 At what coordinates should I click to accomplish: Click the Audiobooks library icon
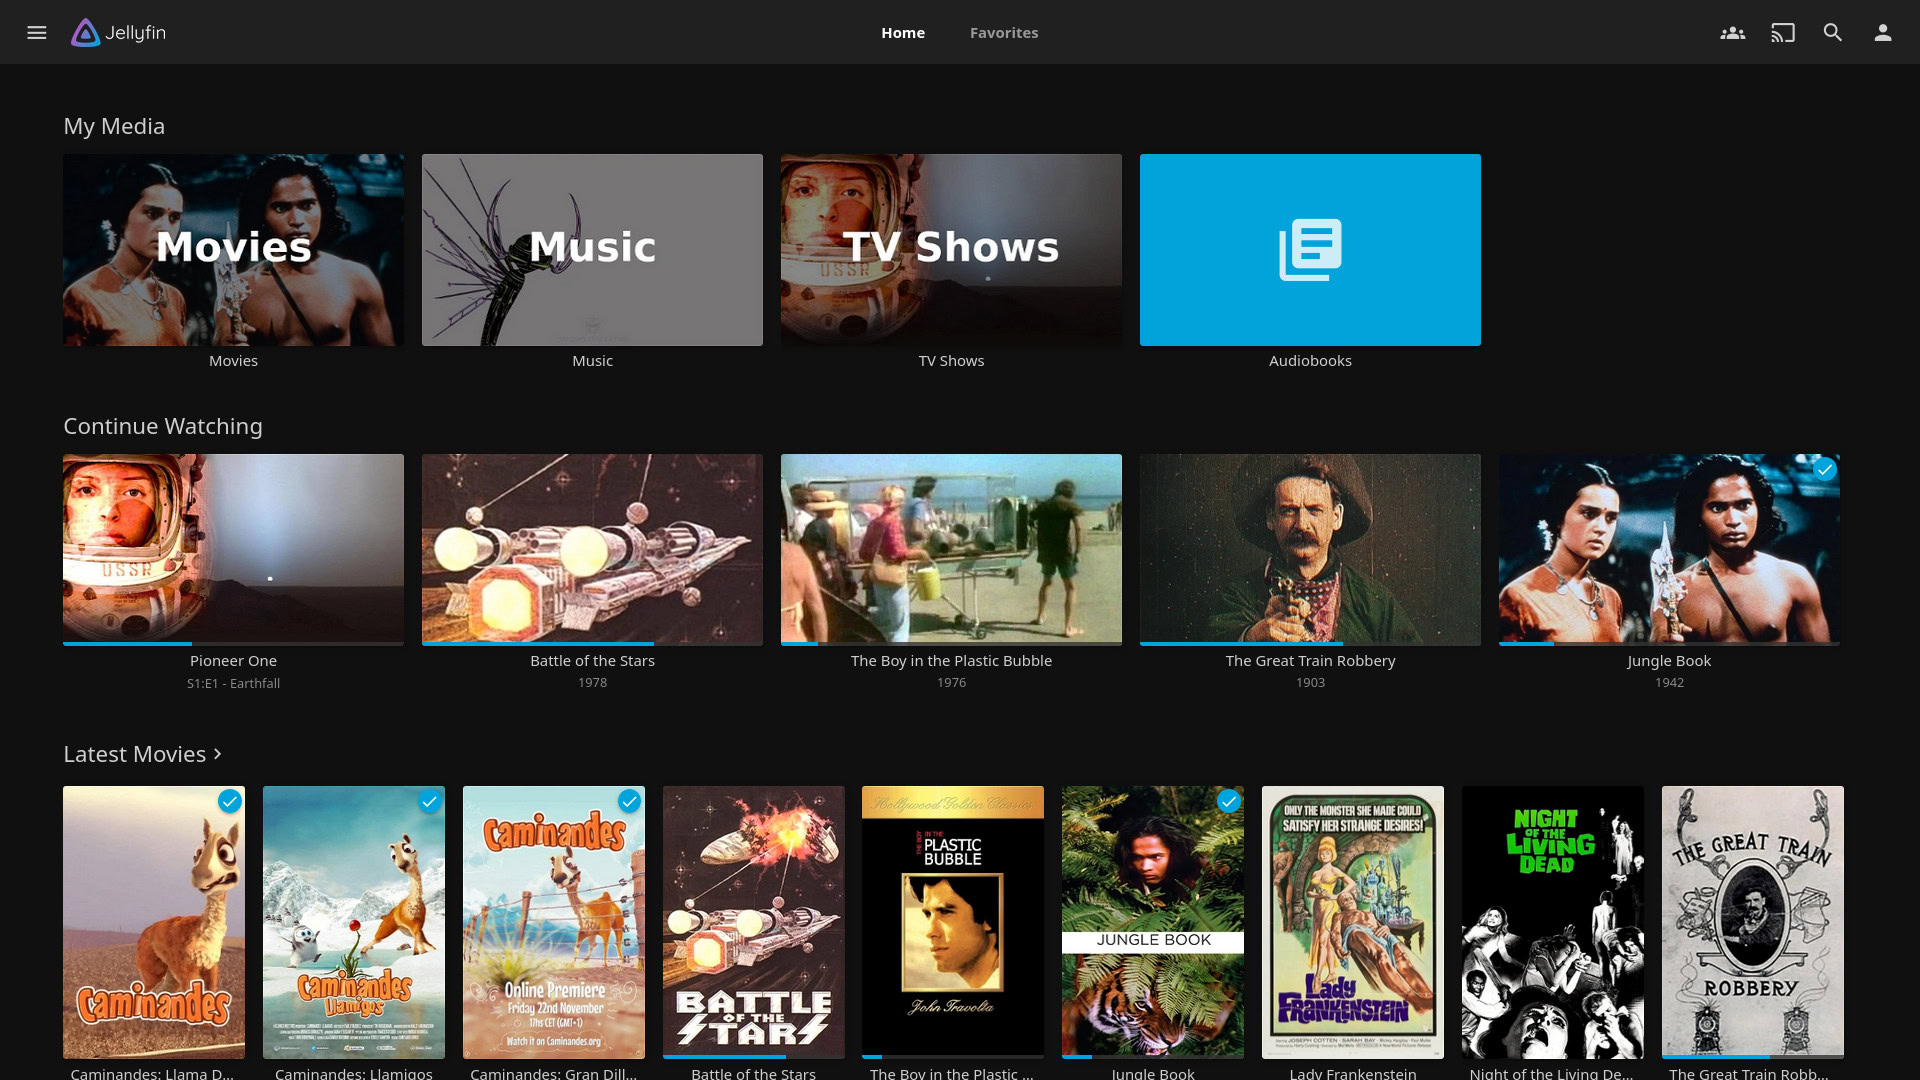pos(1311,249)
